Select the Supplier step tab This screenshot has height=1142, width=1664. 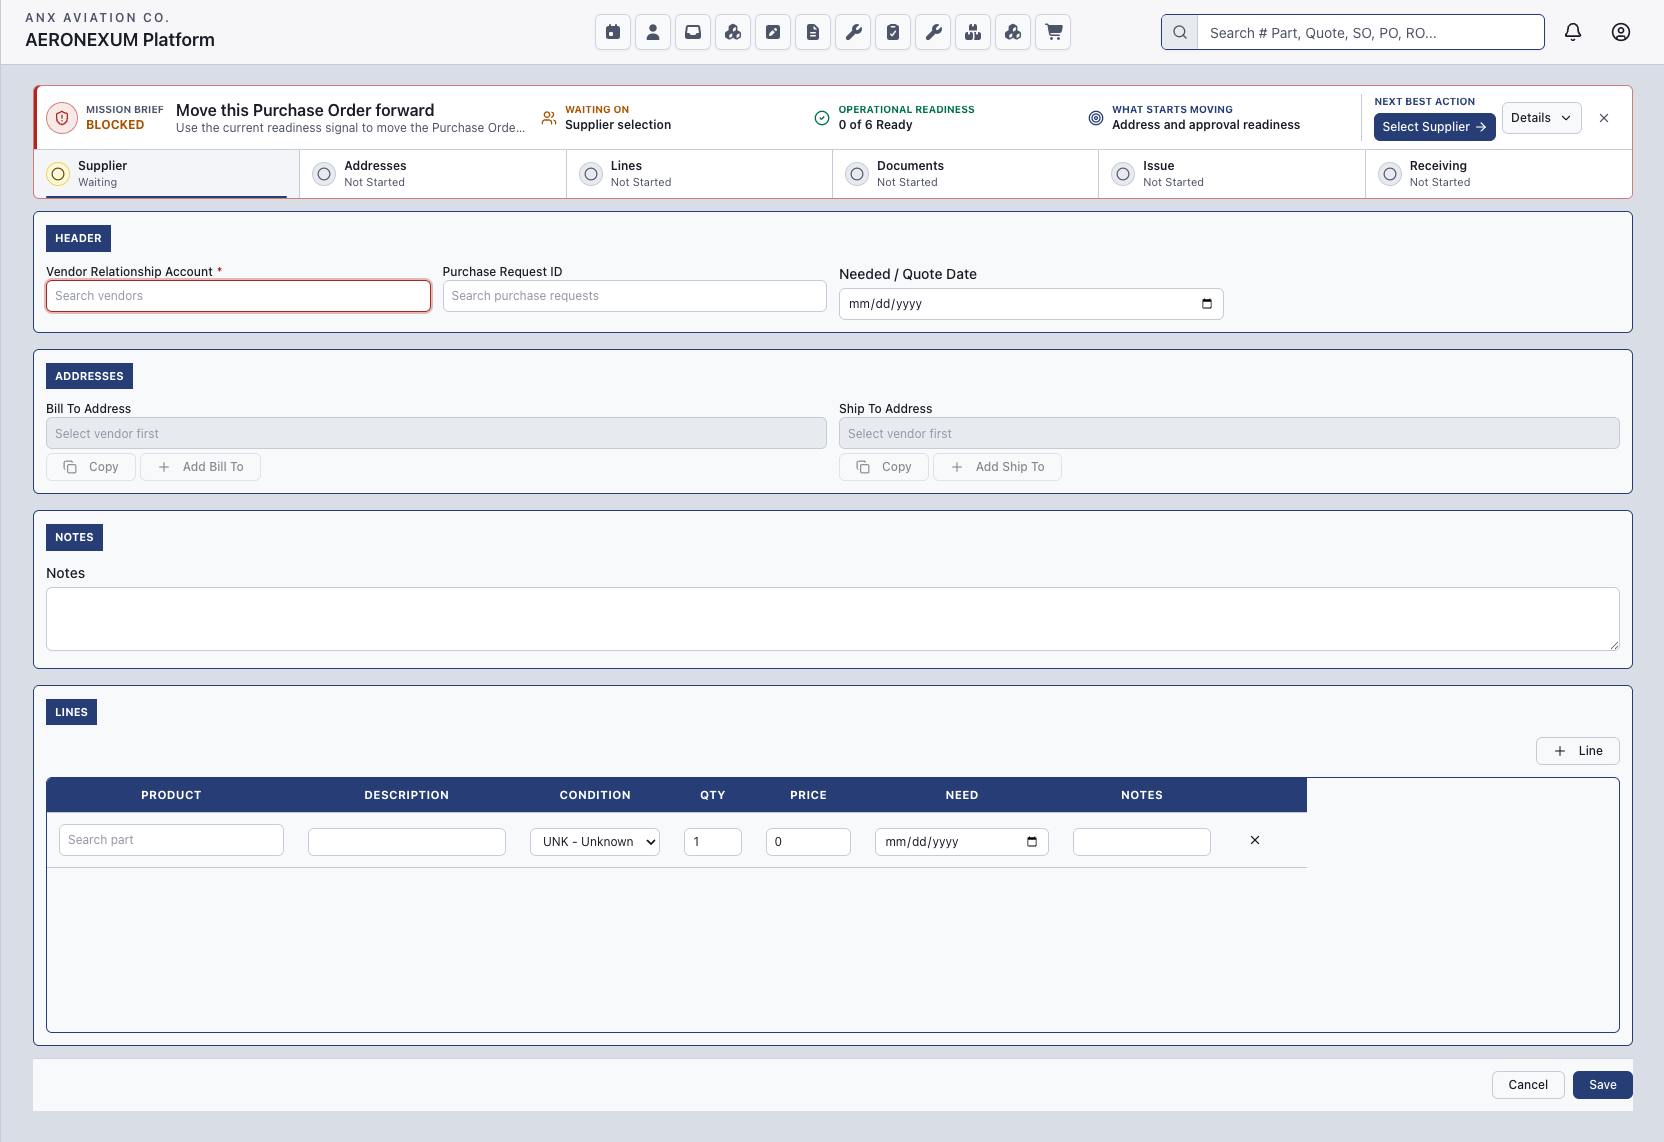[x=167, y=174]
